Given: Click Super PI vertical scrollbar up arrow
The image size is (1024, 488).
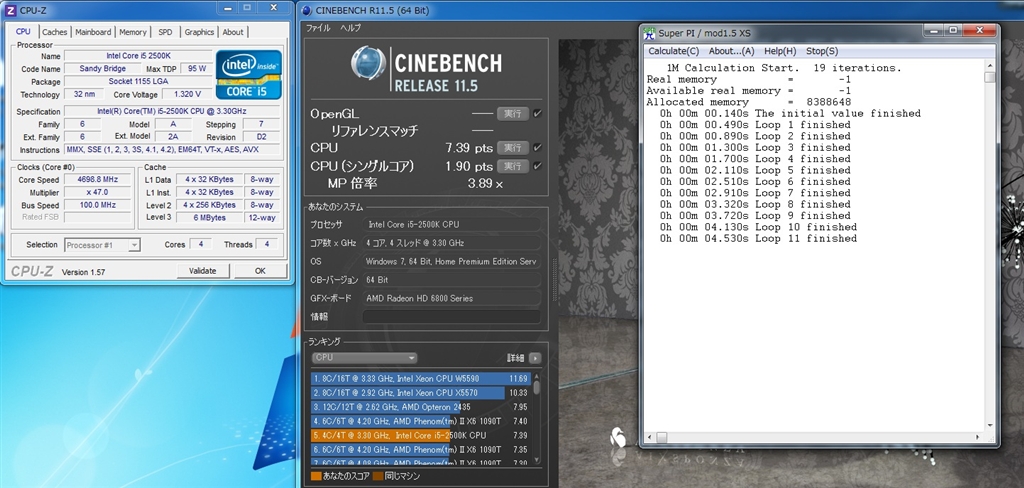Looking at the screenshot, I should pyautogui.click(x=989, y=66).
